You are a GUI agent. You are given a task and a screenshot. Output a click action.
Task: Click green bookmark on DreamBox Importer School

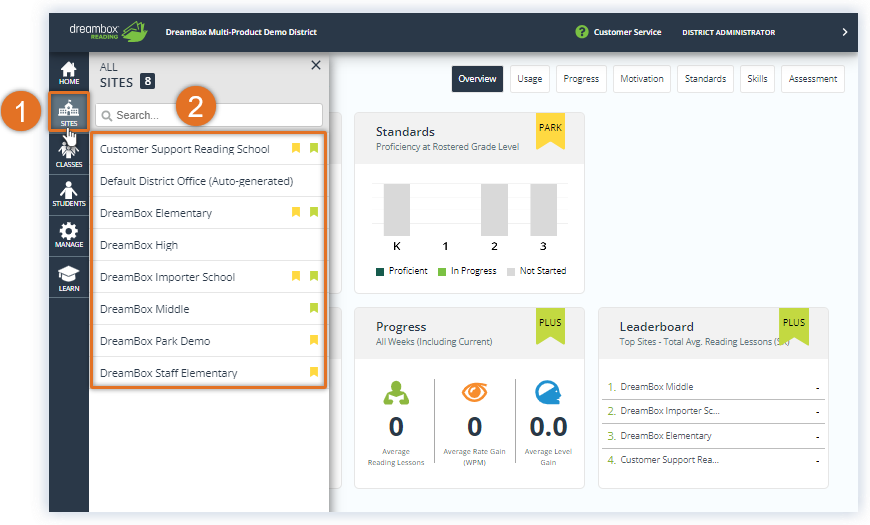point(313,276)
